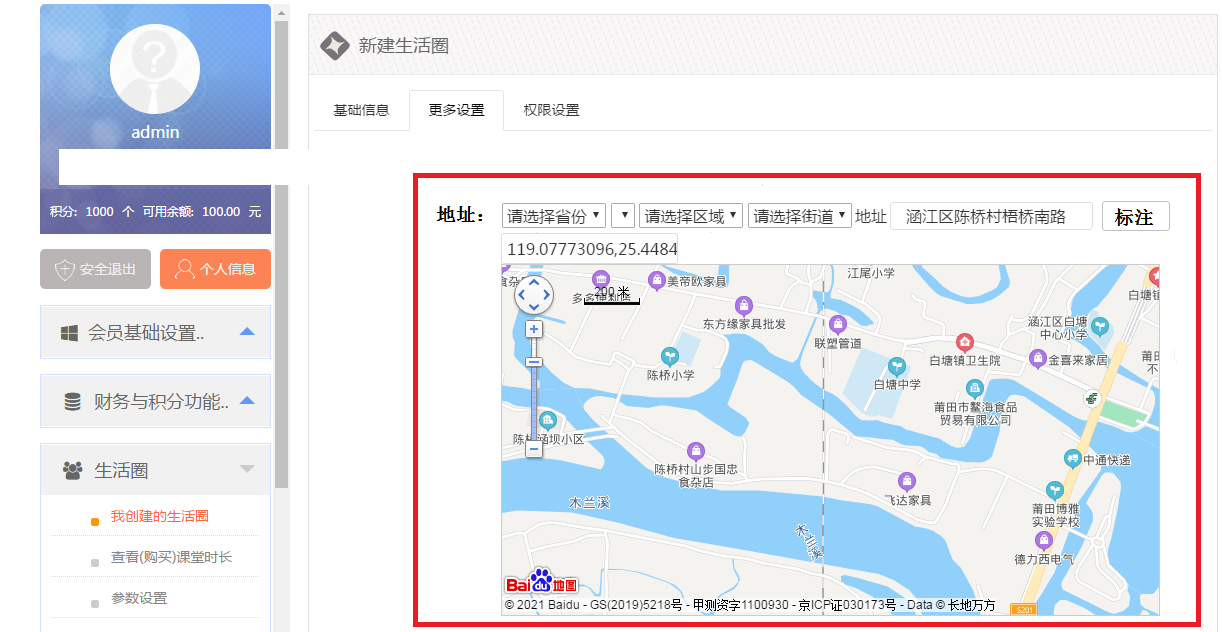Switch to the 基础信息 tab

(361, 110)
